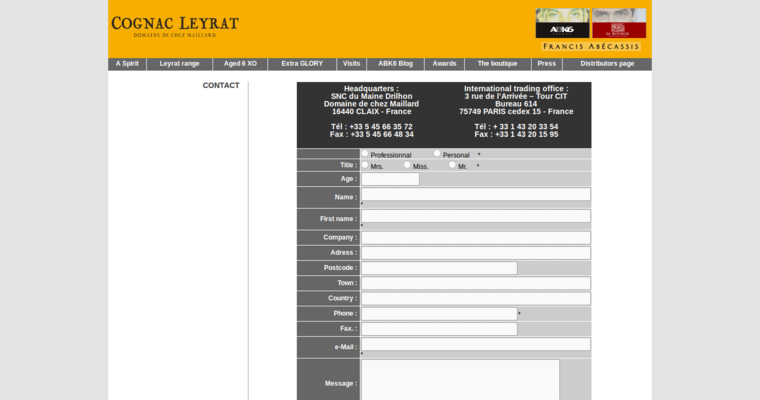Visit the ABK6 Blog link
Viewport: 760px width, 400px height.
pos(396,64)
